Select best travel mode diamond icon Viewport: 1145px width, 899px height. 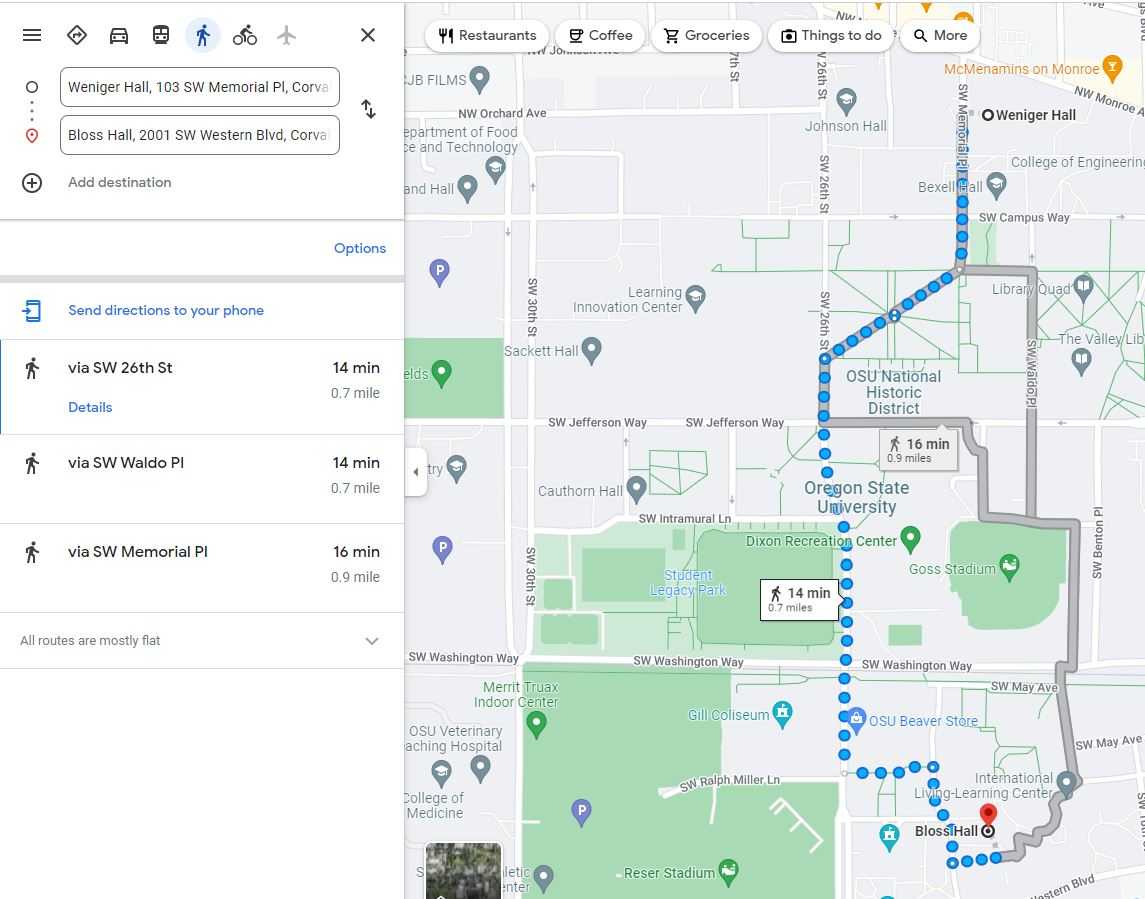coord(77,35)
